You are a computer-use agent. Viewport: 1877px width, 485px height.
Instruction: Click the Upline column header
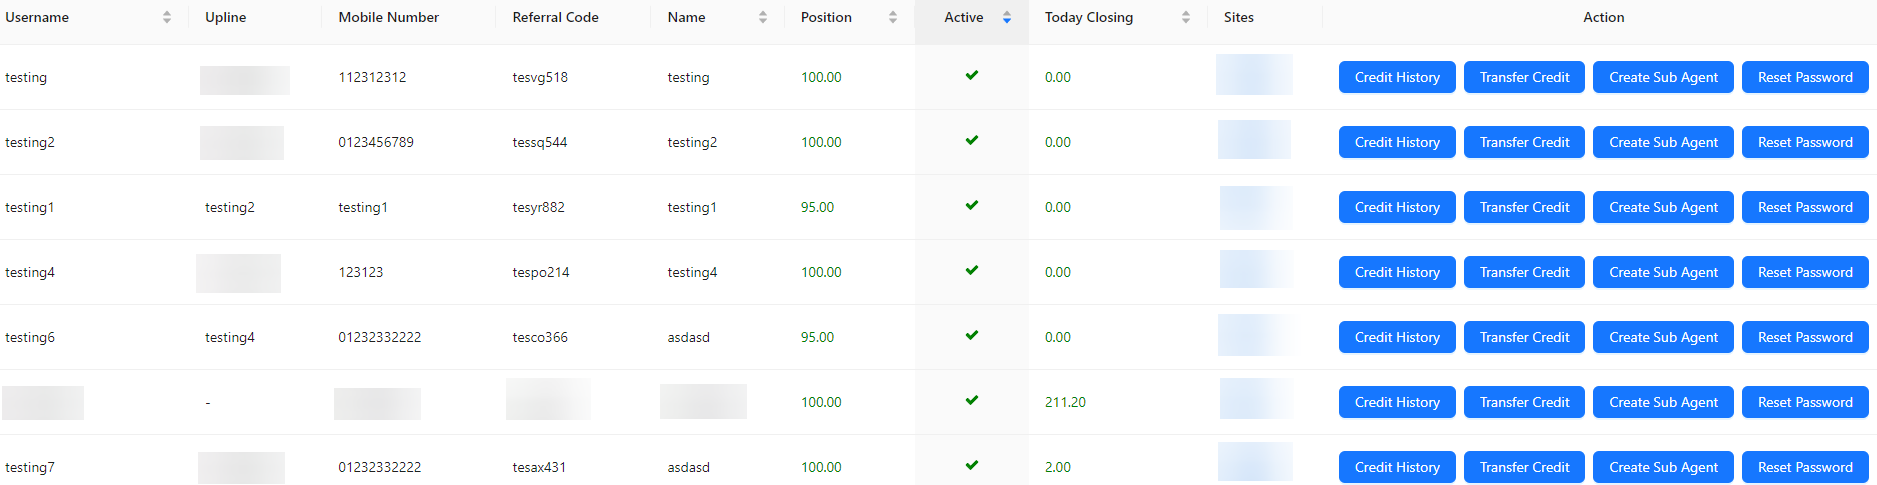[x=226, y=17]
